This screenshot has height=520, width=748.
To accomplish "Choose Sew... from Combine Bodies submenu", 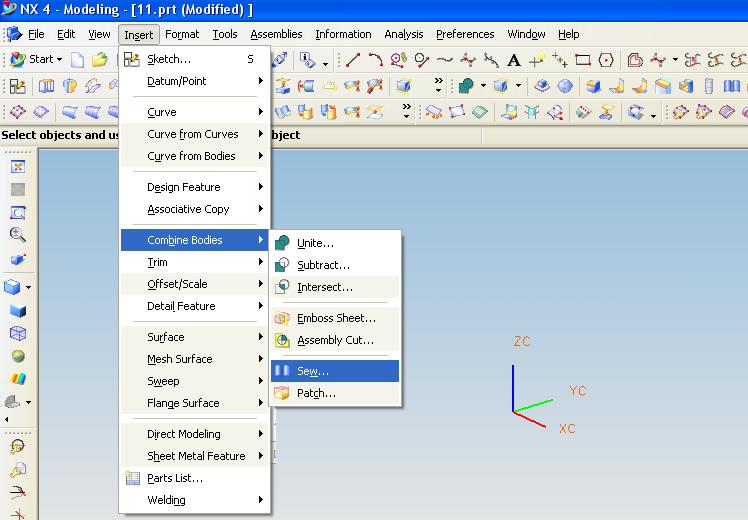I will point(335,371).
